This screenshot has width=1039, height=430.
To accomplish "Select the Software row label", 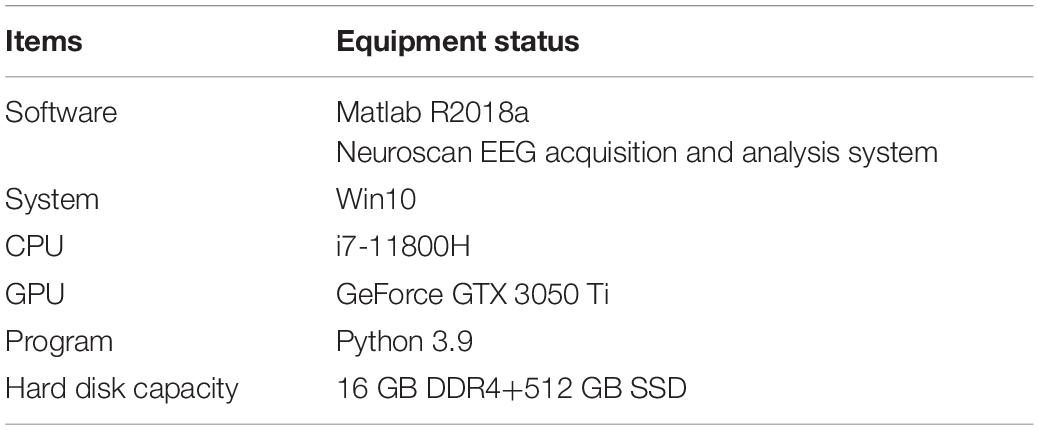I will [61, 113].
